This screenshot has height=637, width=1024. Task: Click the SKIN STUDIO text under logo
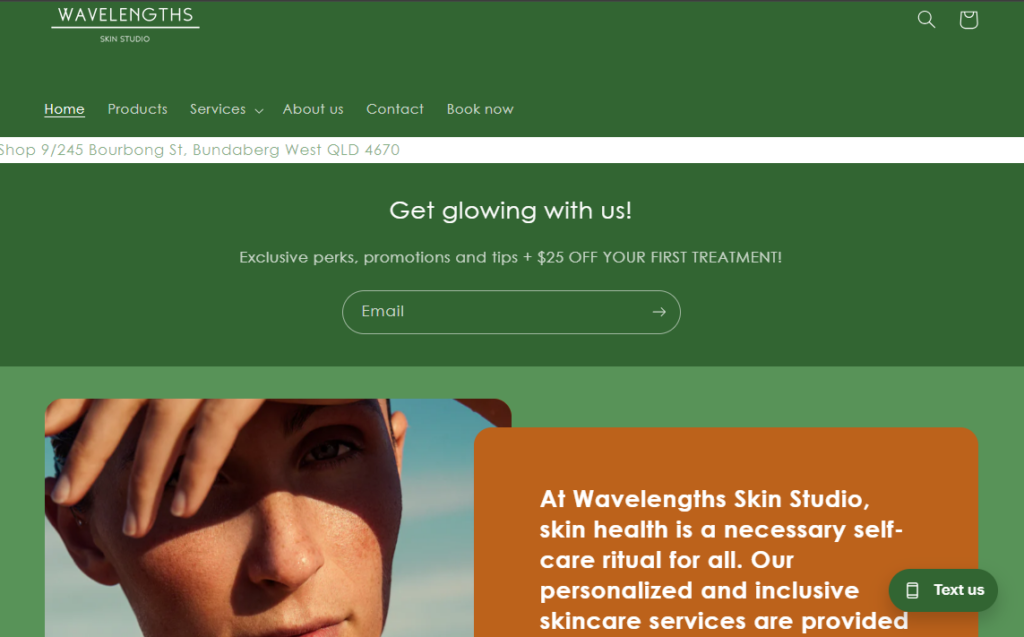tap(125, 39)
